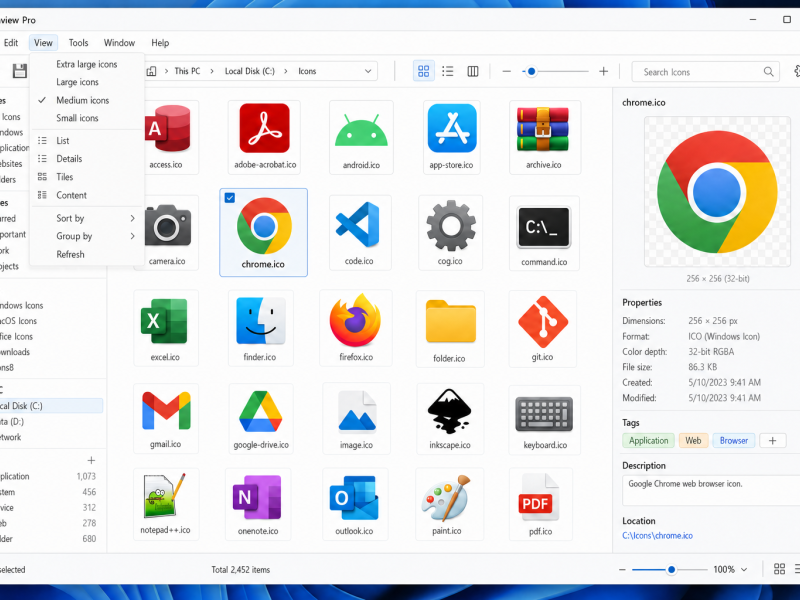Select List from the View menu
The height and width of the screenshot is (600, 800).
[87, 141]
